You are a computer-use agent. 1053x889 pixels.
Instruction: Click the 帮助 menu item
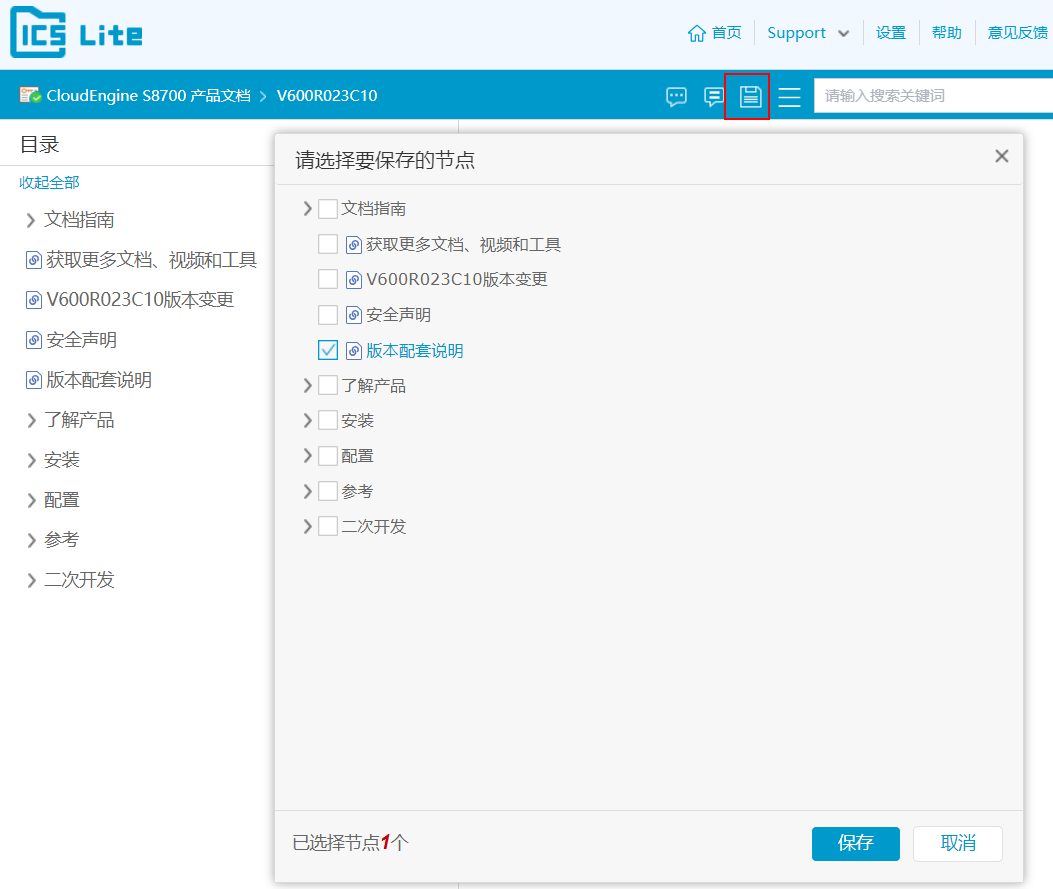[x=946, y=31]
